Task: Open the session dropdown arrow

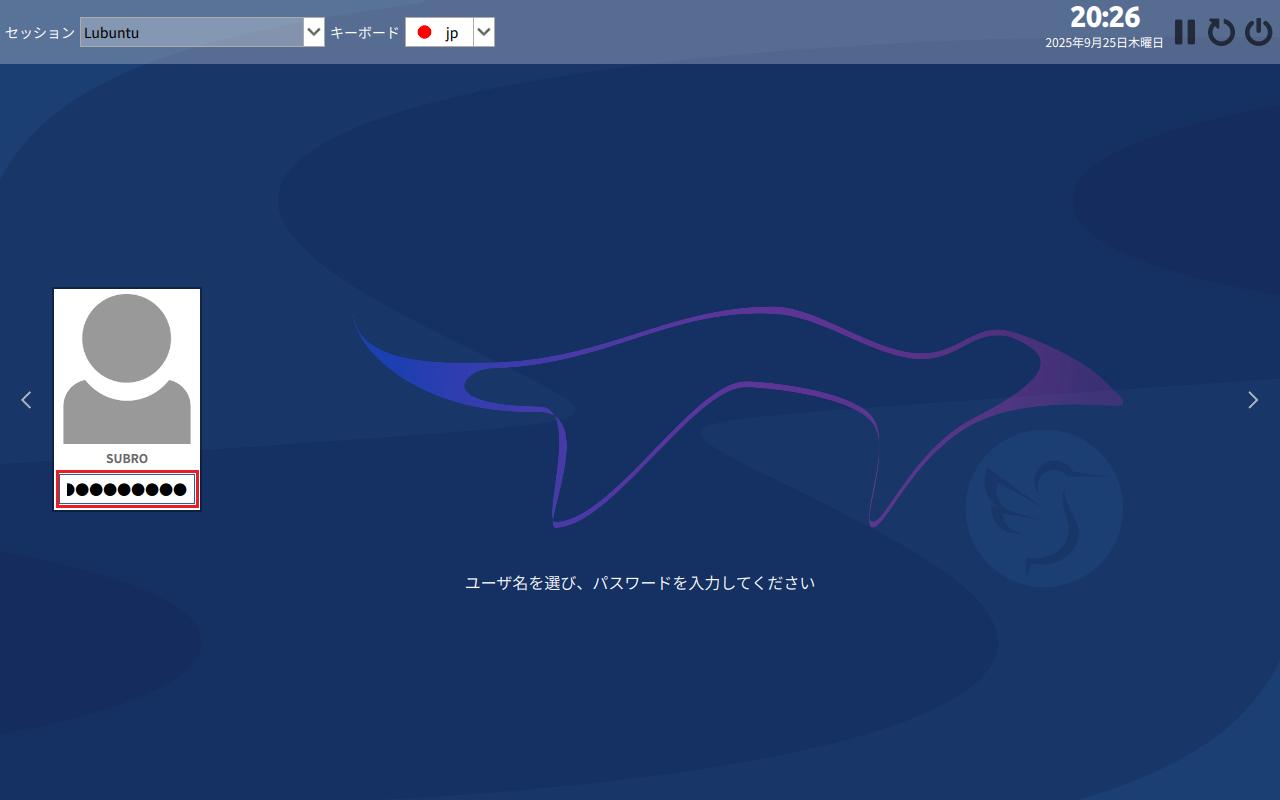Action: point(314,32)
